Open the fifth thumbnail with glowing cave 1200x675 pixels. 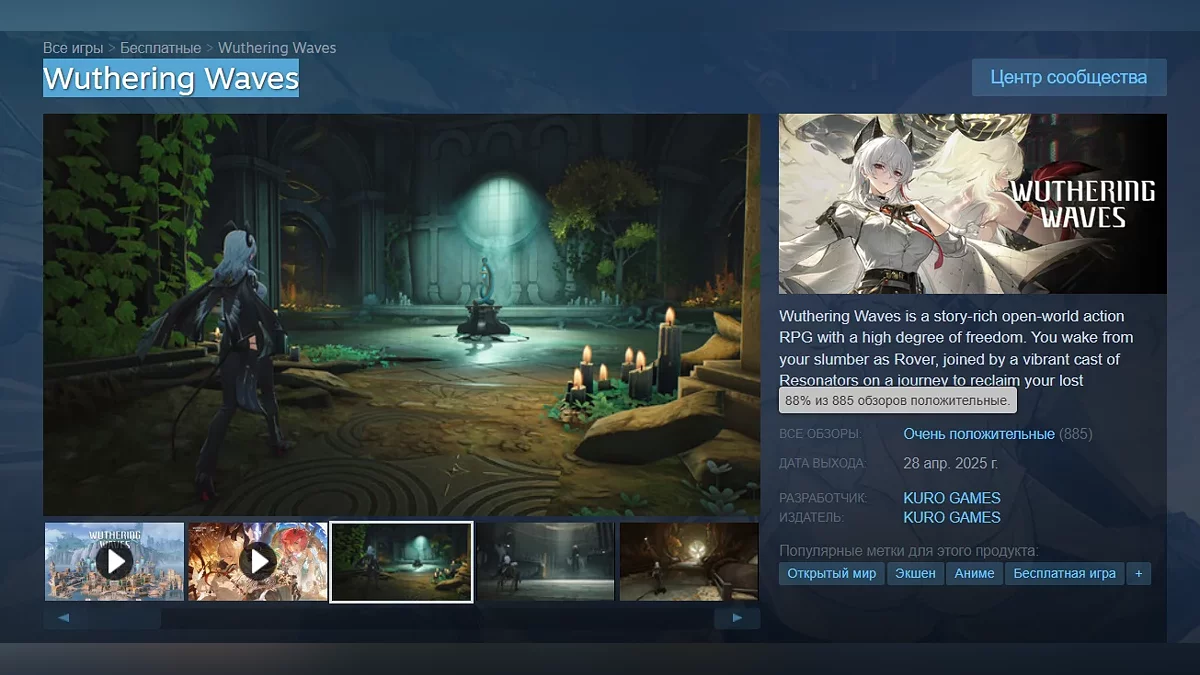[688, 561]
